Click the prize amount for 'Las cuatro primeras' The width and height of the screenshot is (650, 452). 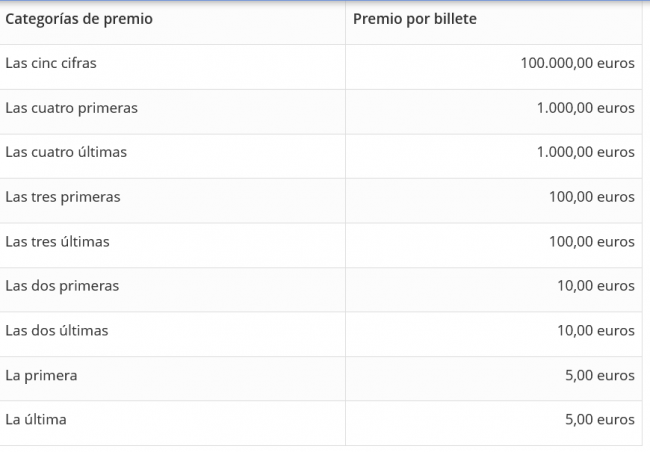[x=585, y=108]
